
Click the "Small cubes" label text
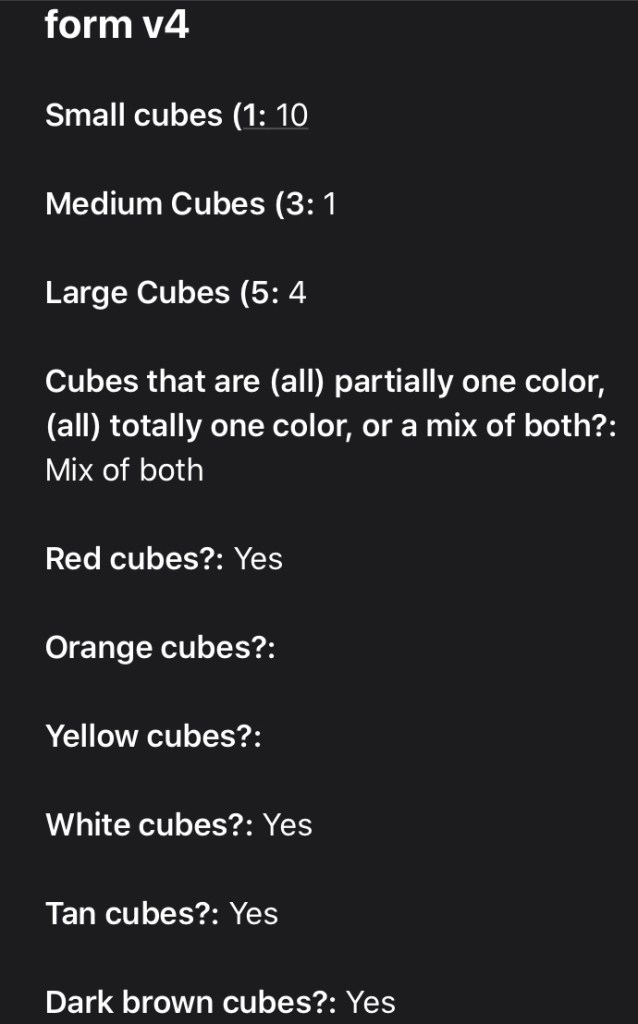pyautogui.click(x=134, y=116)
